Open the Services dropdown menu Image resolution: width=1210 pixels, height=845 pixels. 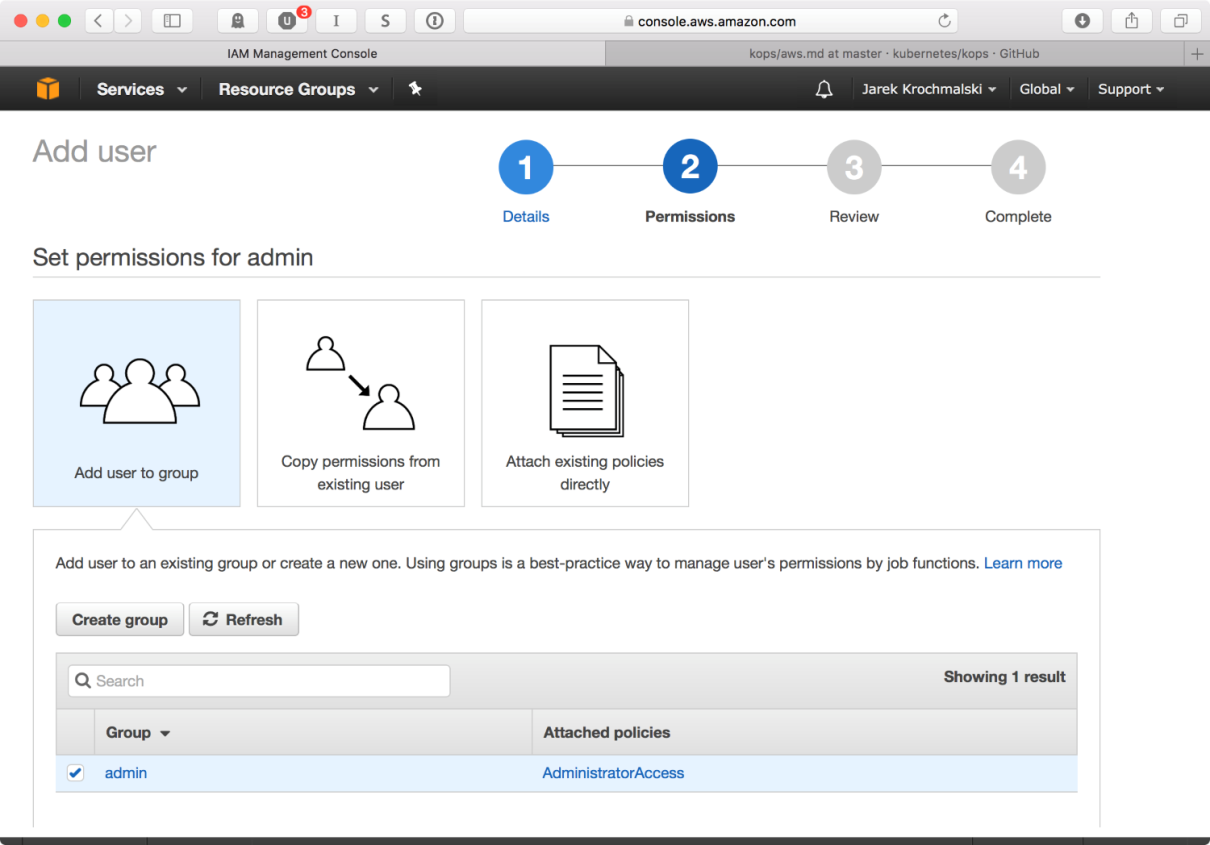pos(142,89)
